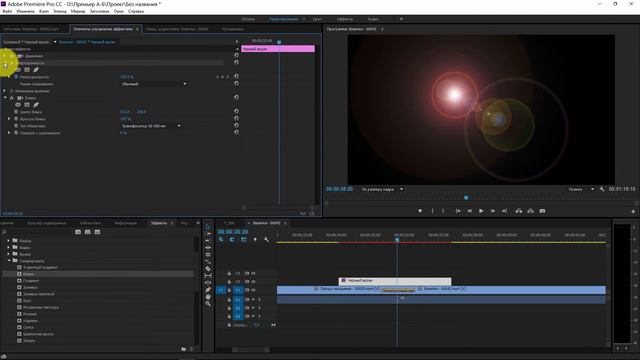Toggle the lock on track V3
The height and width of the screenshot is (360, 640).
point(229,273)
